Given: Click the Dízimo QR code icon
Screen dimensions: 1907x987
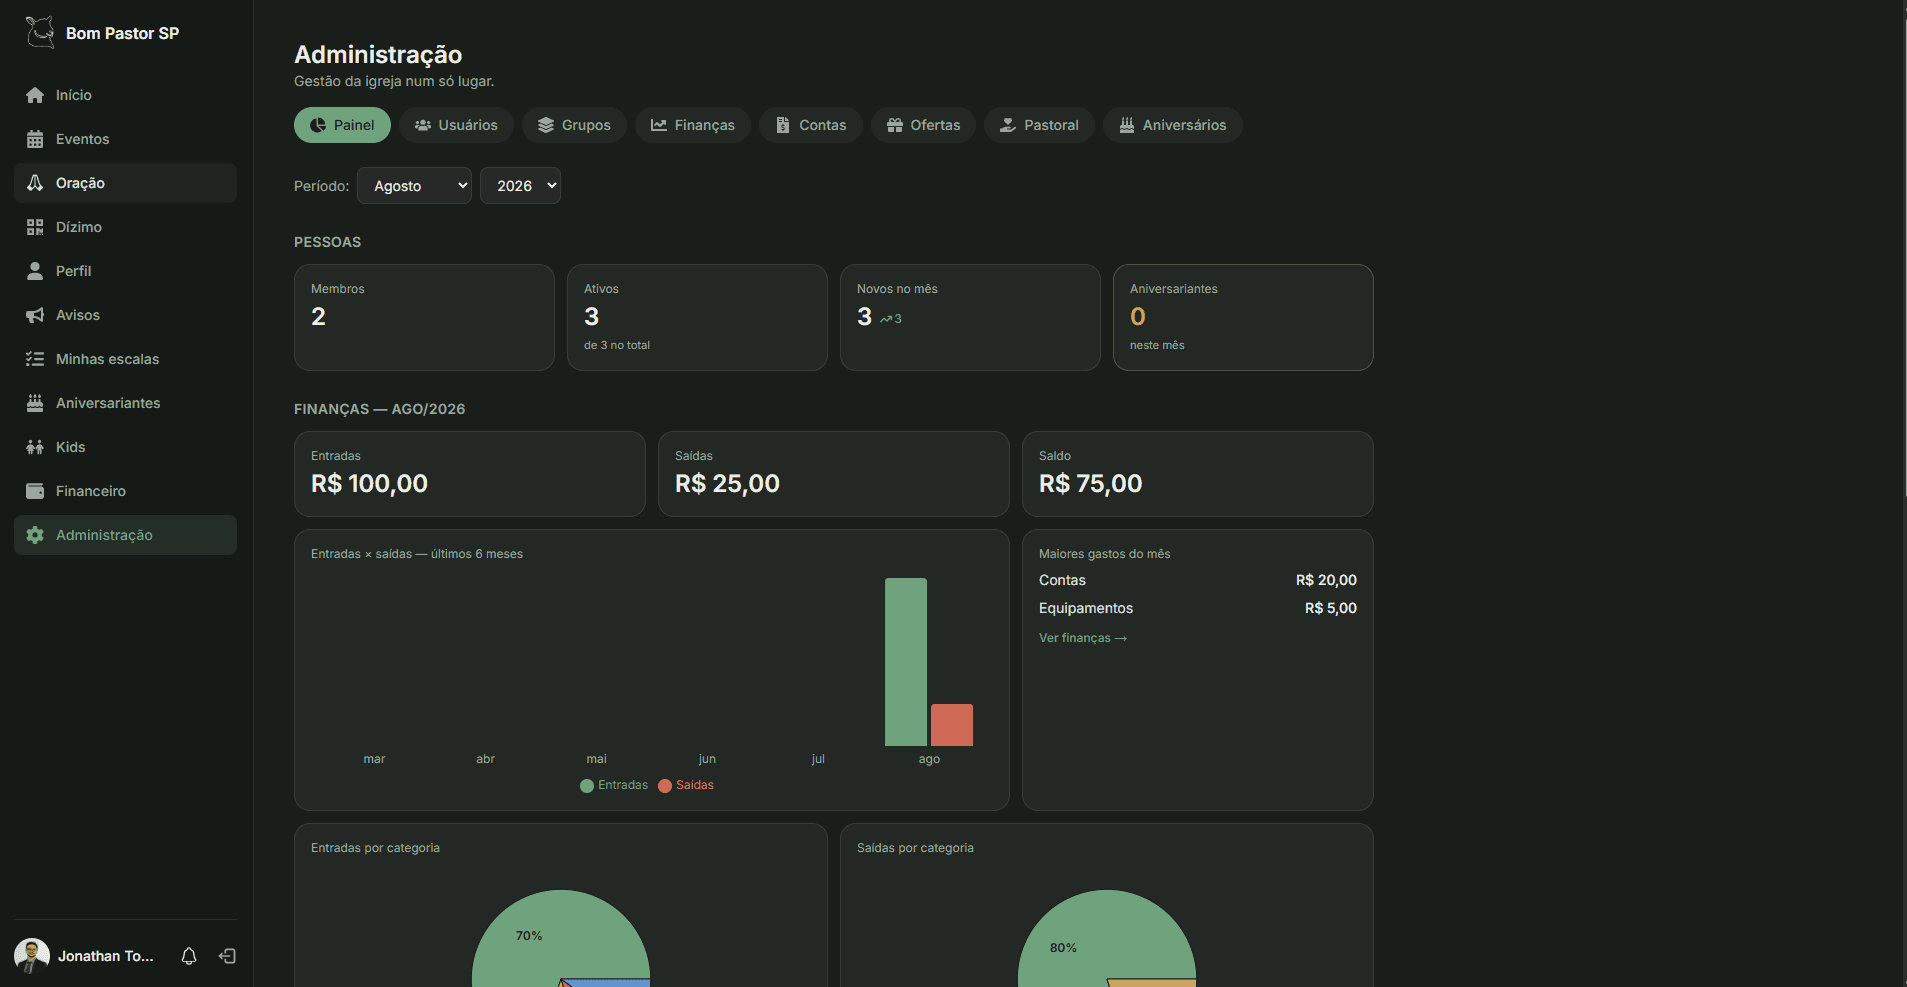Looking at the screenshot, I should point(35,227).
